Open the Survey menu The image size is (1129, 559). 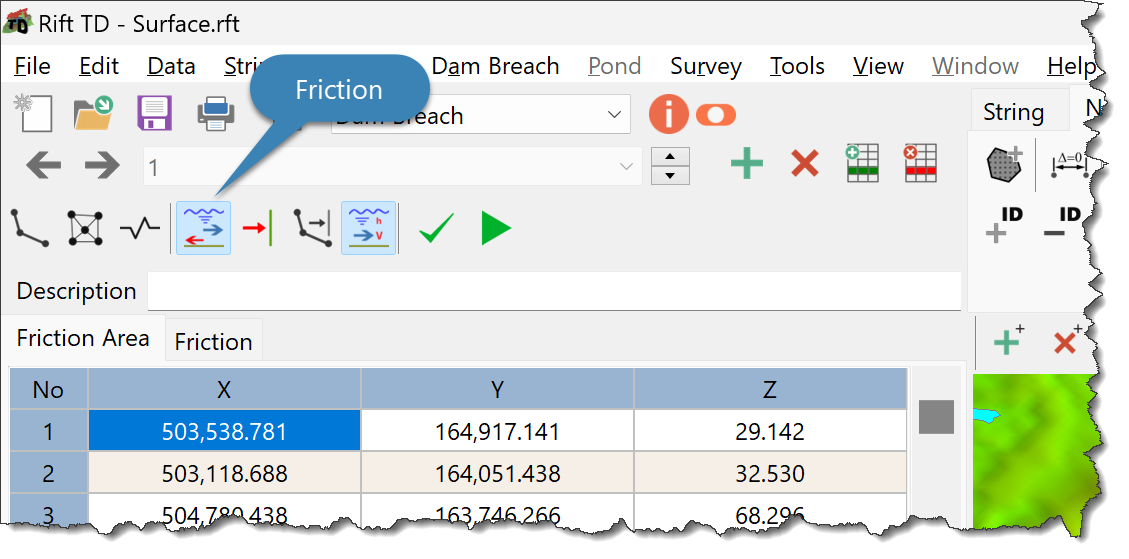705,67
